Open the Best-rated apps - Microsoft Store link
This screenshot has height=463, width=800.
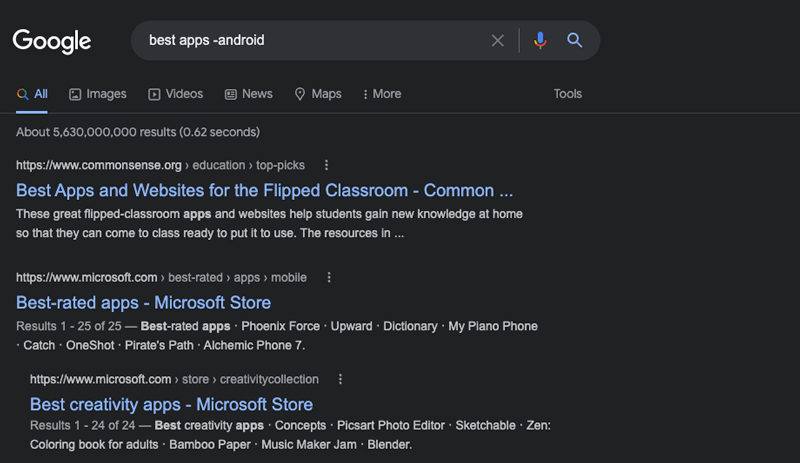click(x=143, y=303)
